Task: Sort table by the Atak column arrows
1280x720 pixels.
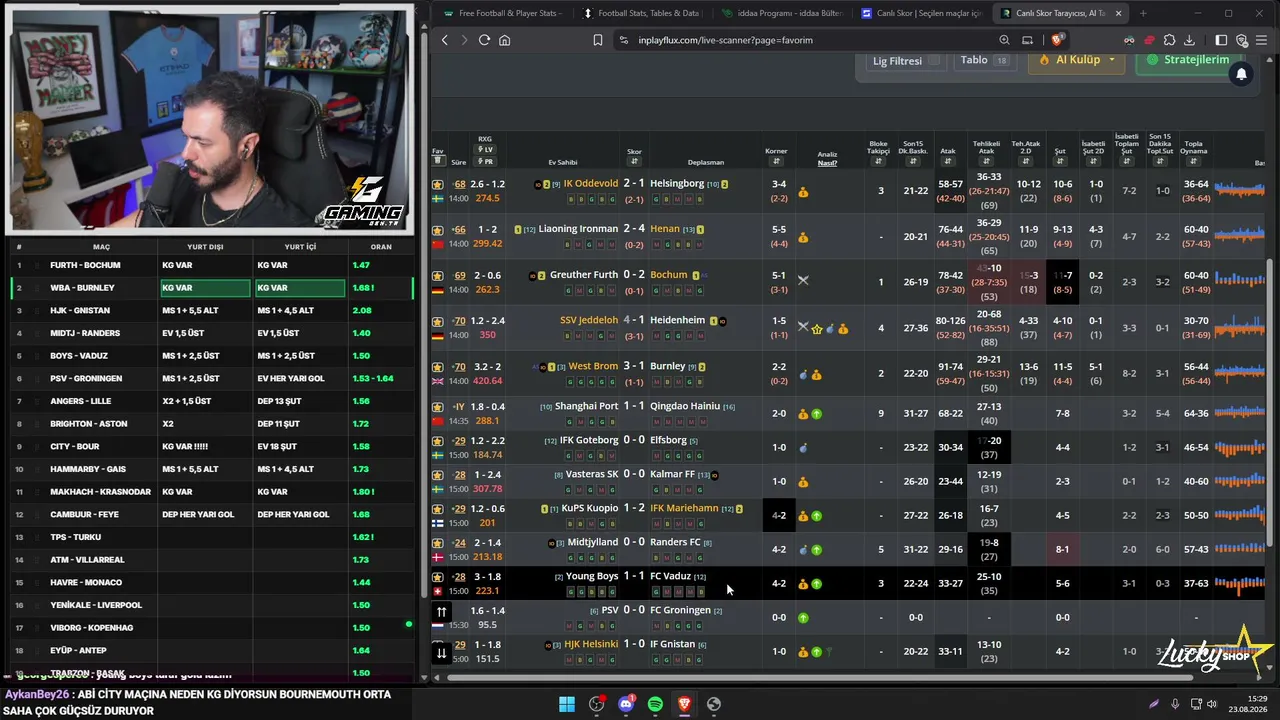Action: pyautogui.click(x=948, y=161)
